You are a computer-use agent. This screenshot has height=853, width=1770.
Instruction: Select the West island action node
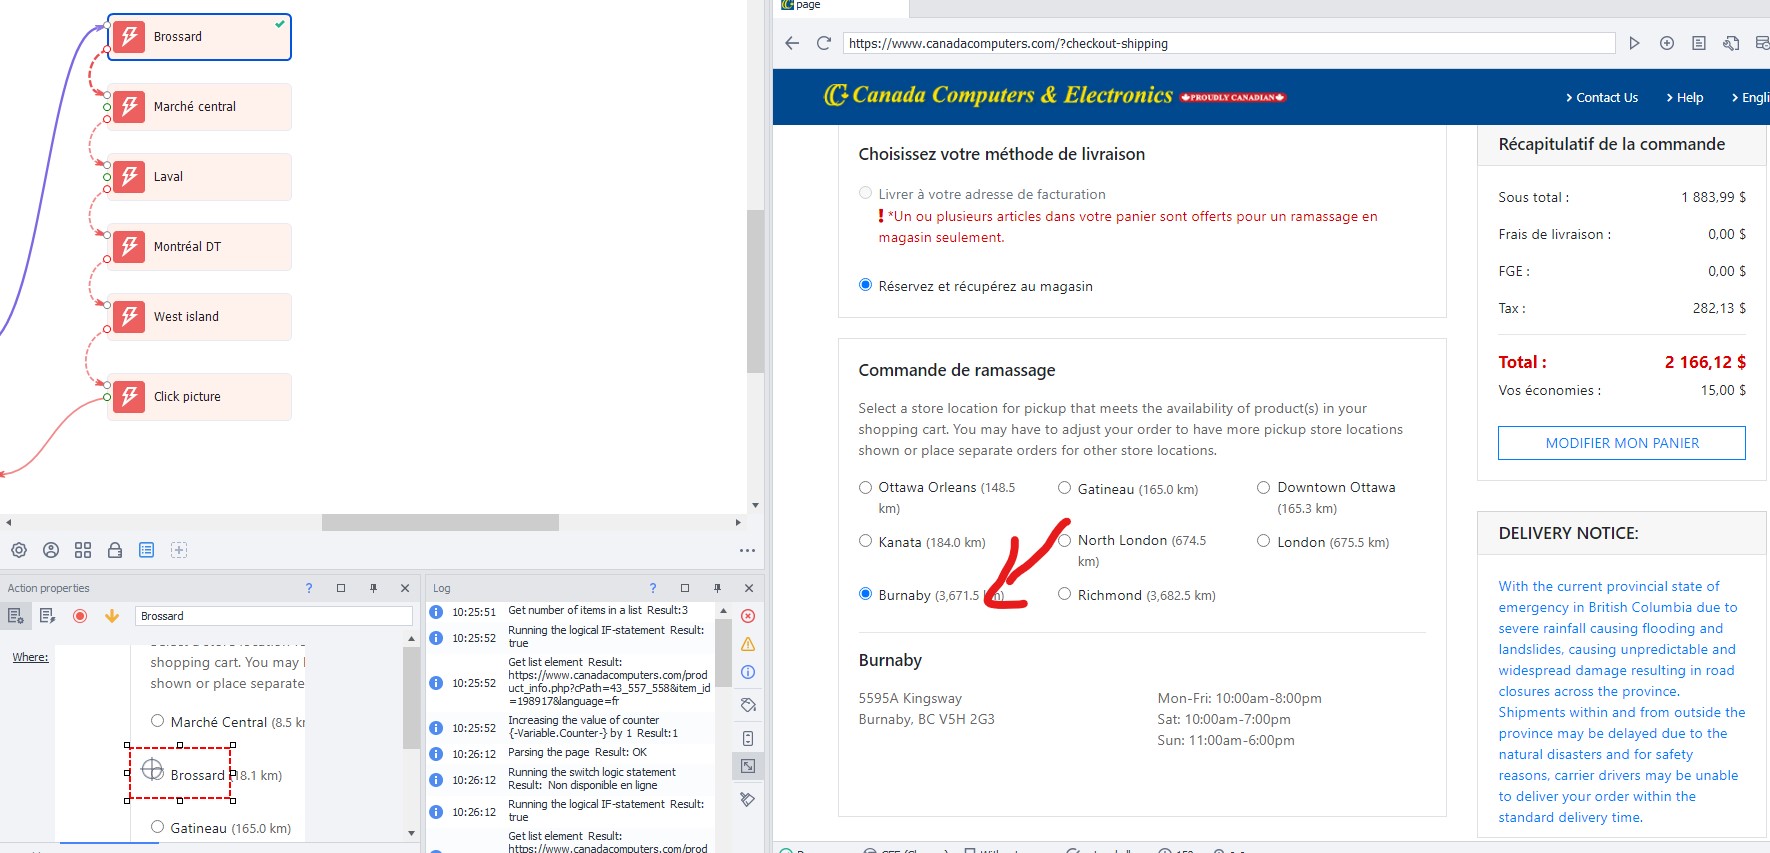(199, 317)
